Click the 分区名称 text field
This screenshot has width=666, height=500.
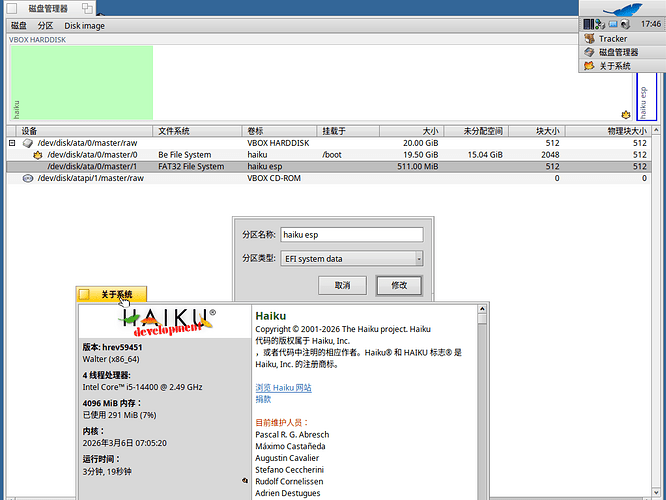pos(351,235)
